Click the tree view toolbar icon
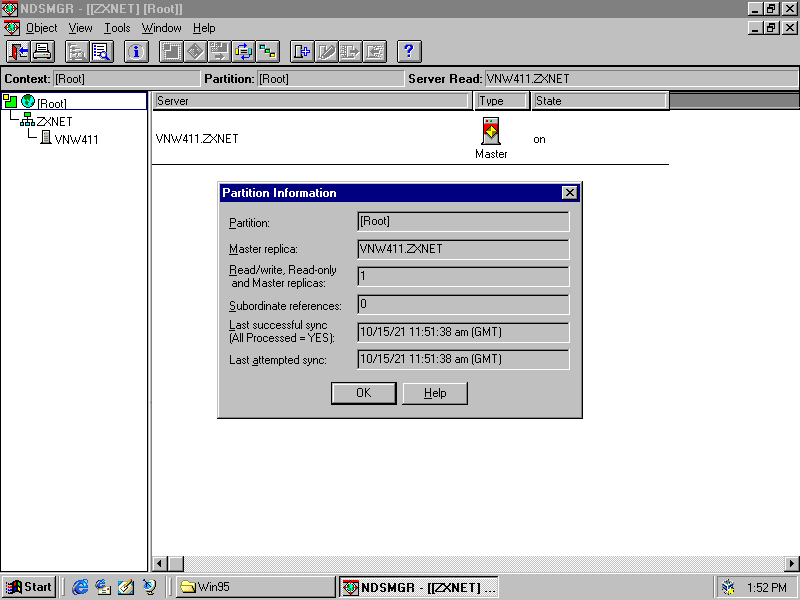Image resolution: width=800 pixels, height=600 pixels. (77, 52)
